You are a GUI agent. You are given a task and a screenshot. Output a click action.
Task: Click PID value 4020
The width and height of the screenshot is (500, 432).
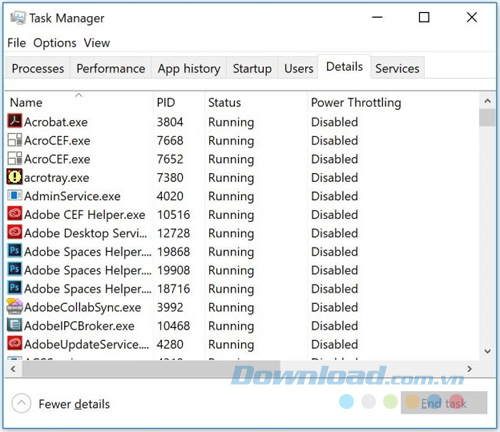pos(170,196)
